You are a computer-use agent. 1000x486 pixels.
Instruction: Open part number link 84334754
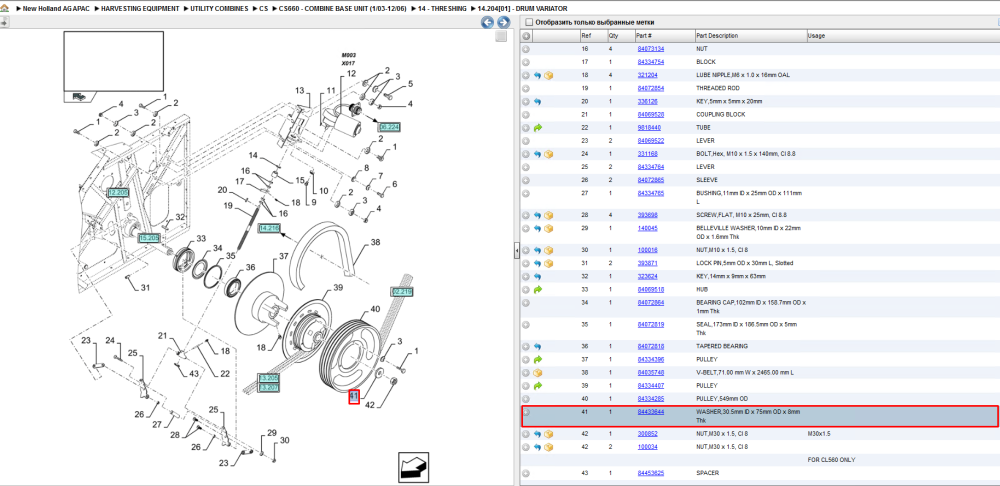[651, 62]
